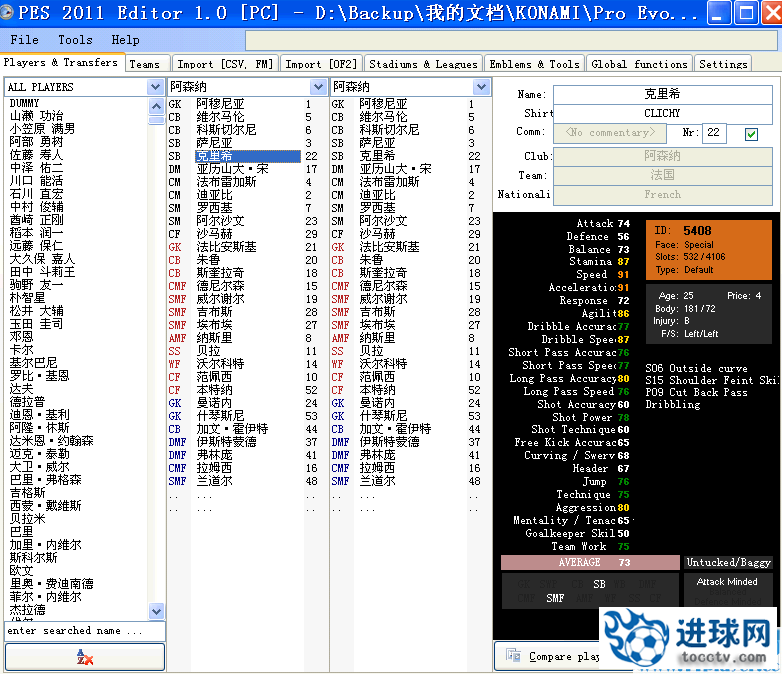Select 纳斯里 in the right squad list
Viewport: 782px width, 674px height.
point(378,338)
